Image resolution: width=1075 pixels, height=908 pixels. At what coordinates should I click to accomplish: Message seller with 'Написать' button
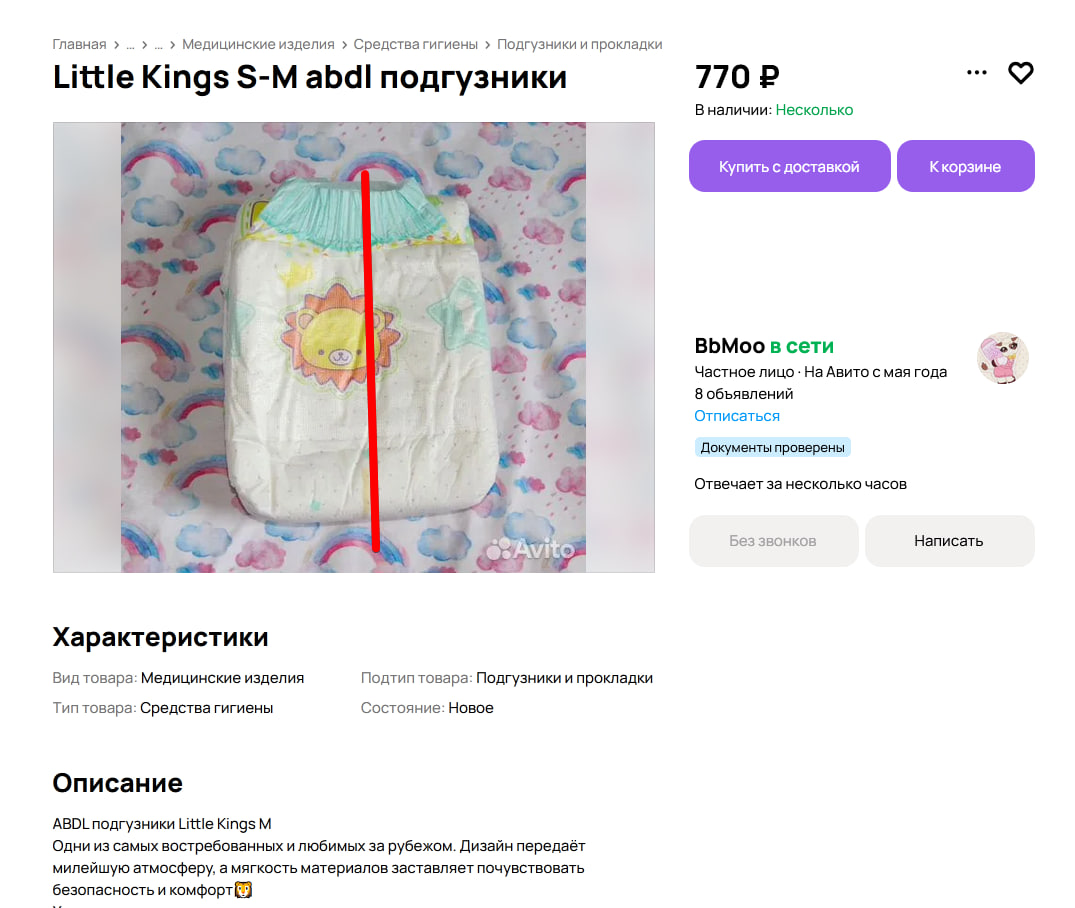click(949, 541)
